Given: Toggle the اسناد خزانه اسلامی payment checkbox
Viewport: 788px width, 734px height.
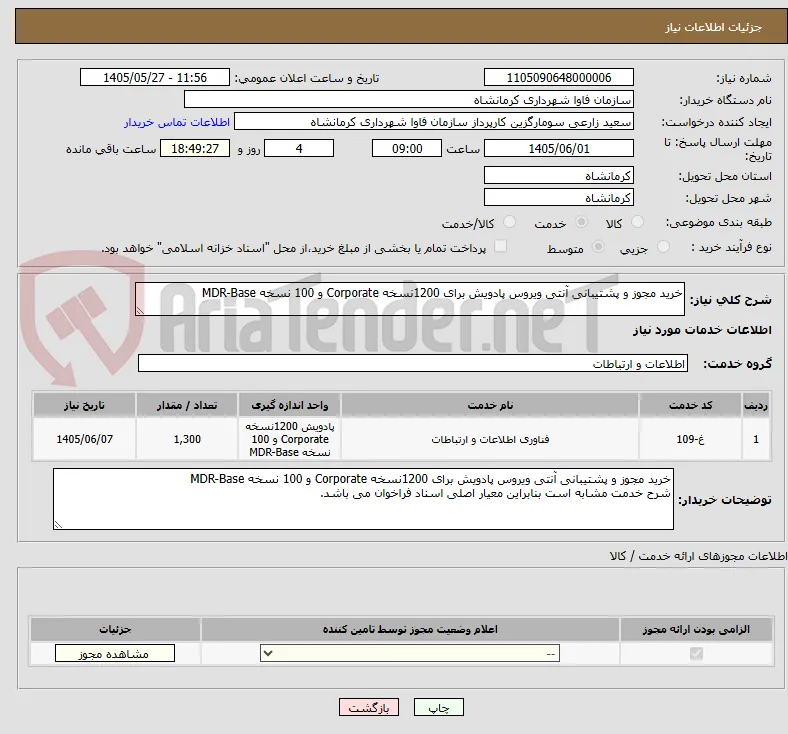Looking at the screenshot, I should [501, 246].
